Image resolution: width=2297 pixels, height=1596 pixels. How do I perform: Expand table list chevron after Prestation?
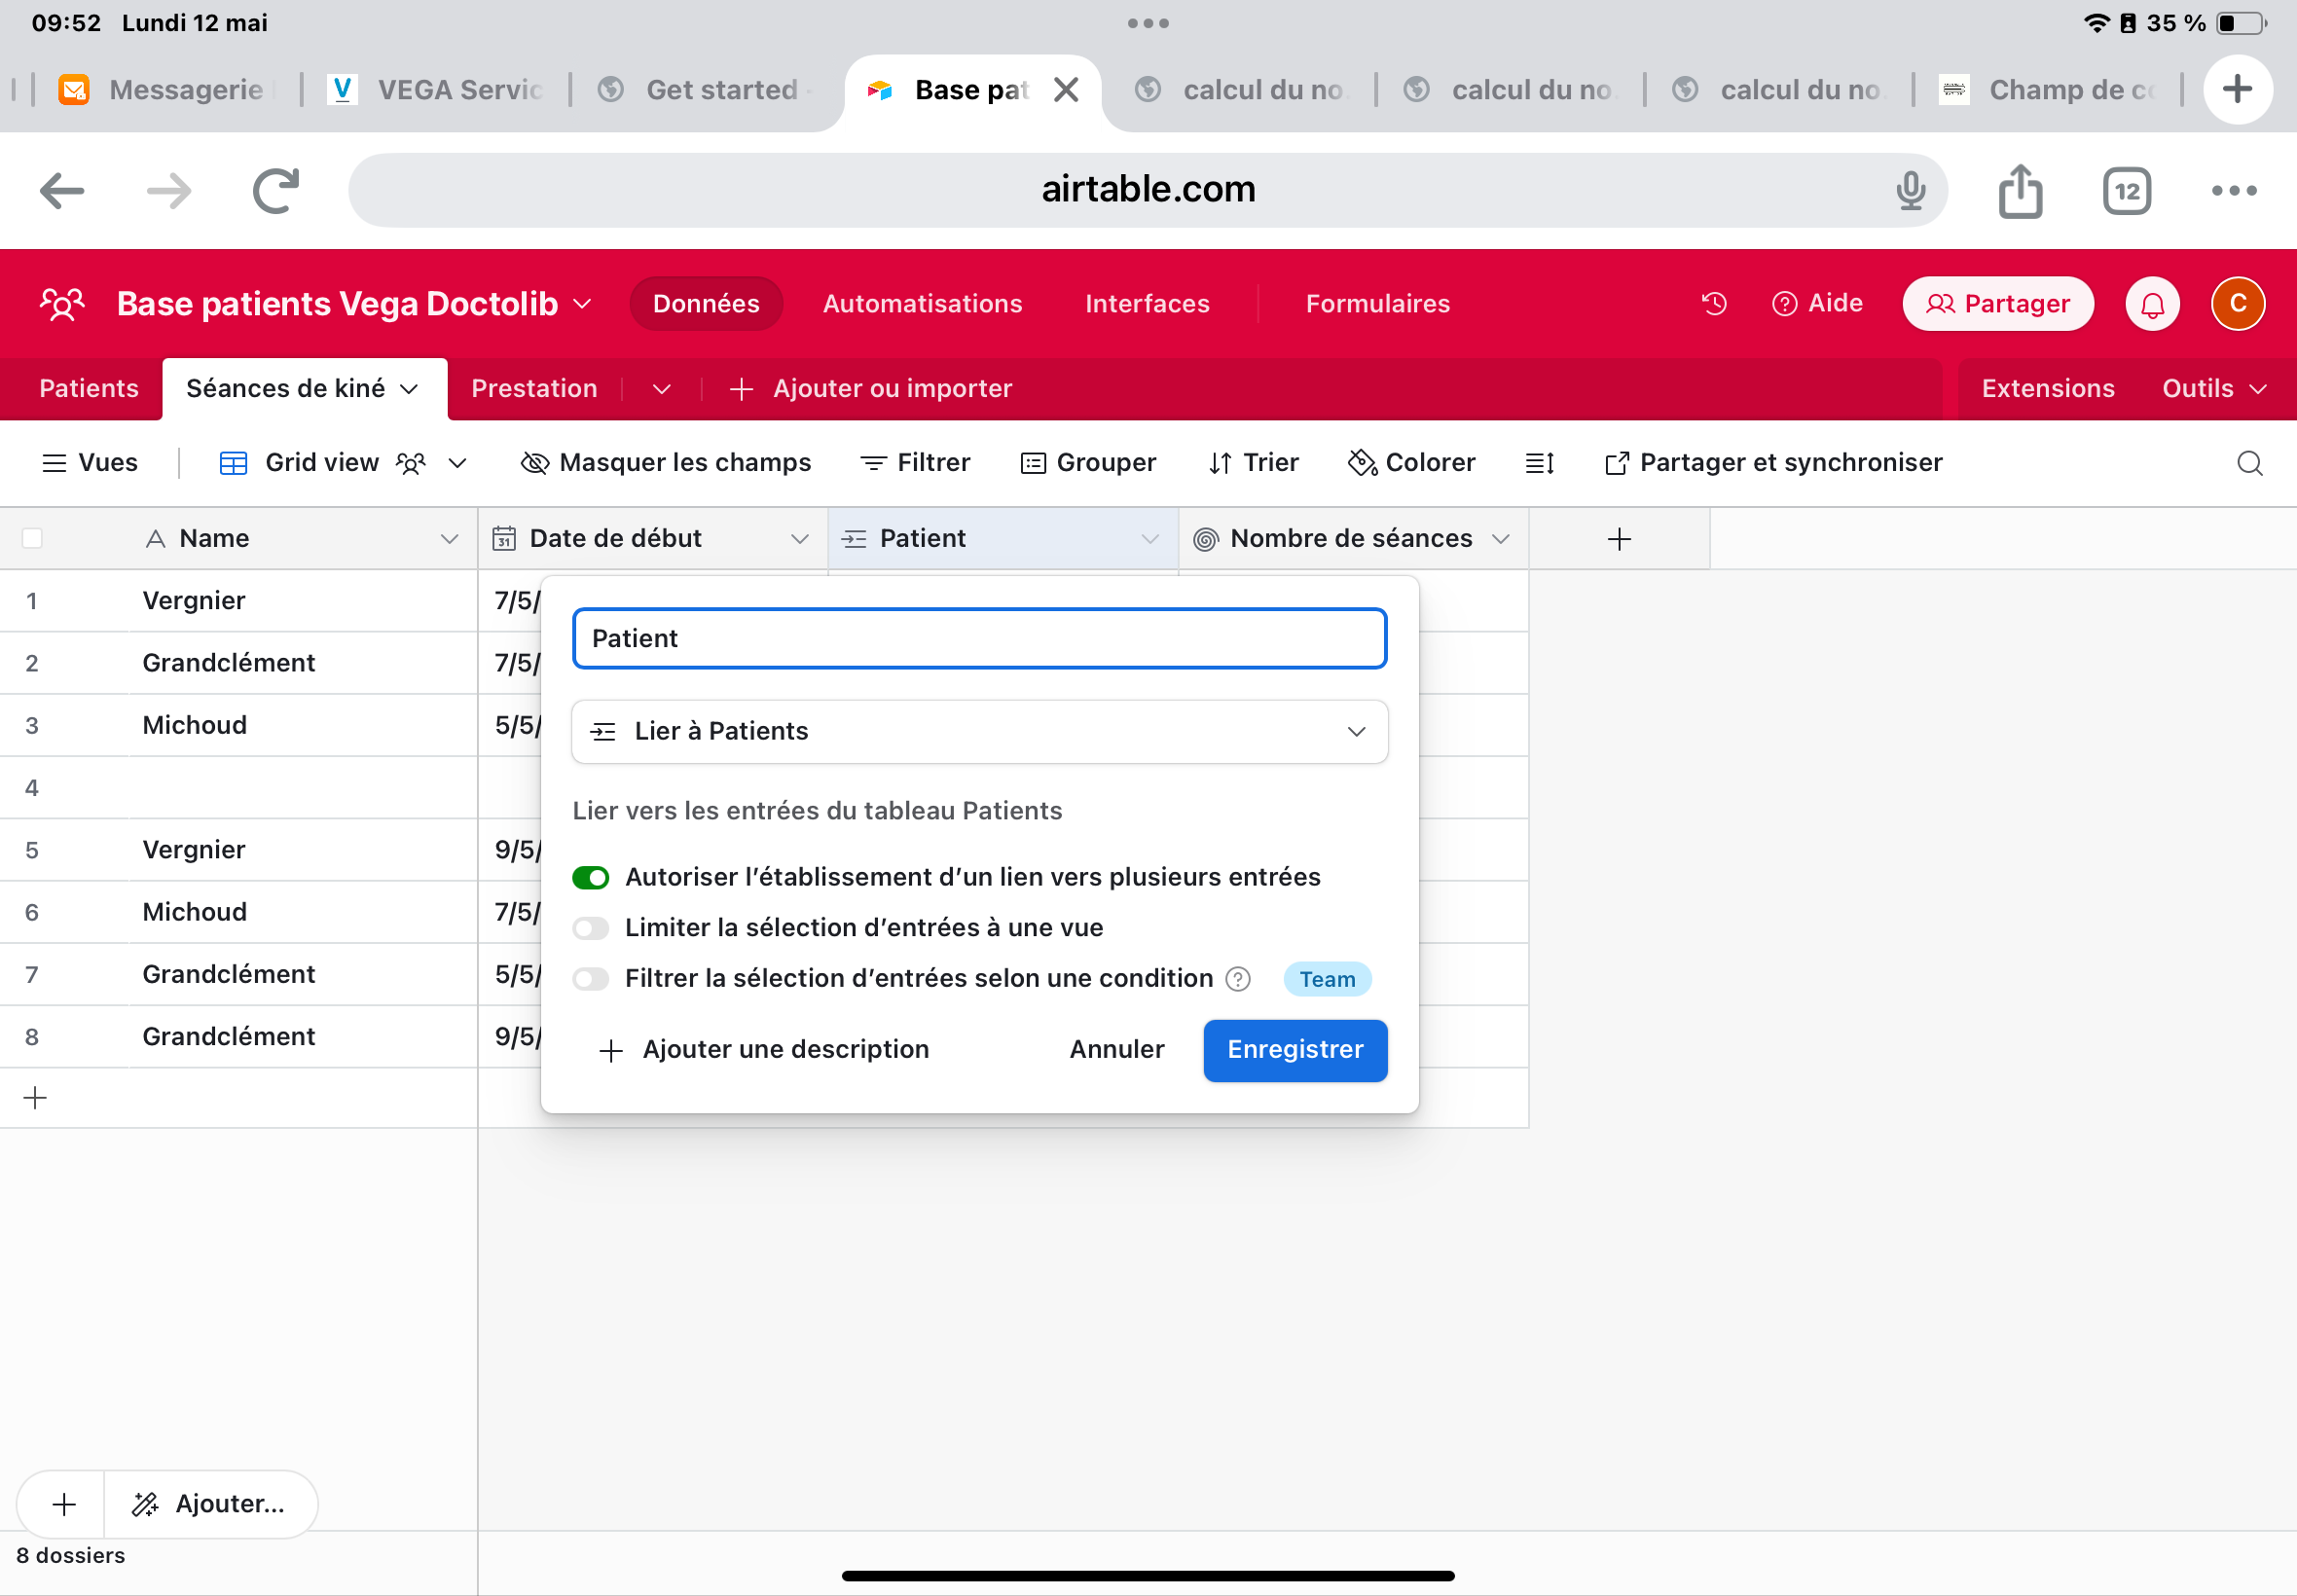tap(662, 389)
